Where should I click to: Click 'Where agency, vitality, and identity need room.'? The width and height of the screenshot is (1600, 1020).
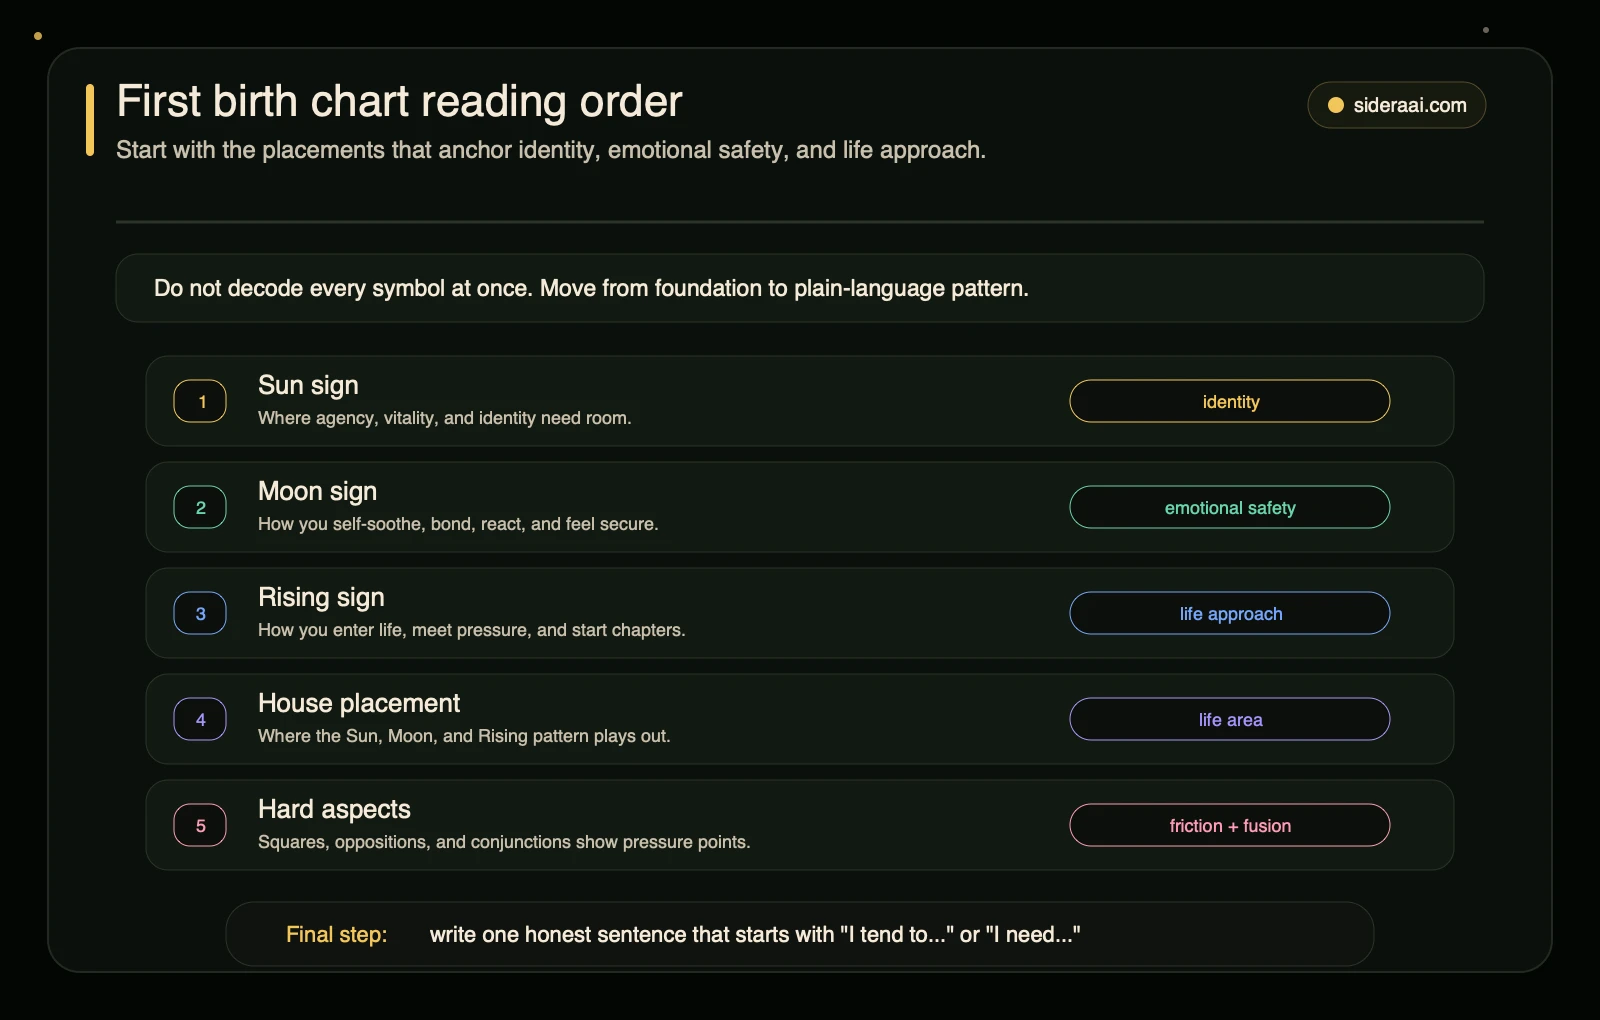coord(445,418)
